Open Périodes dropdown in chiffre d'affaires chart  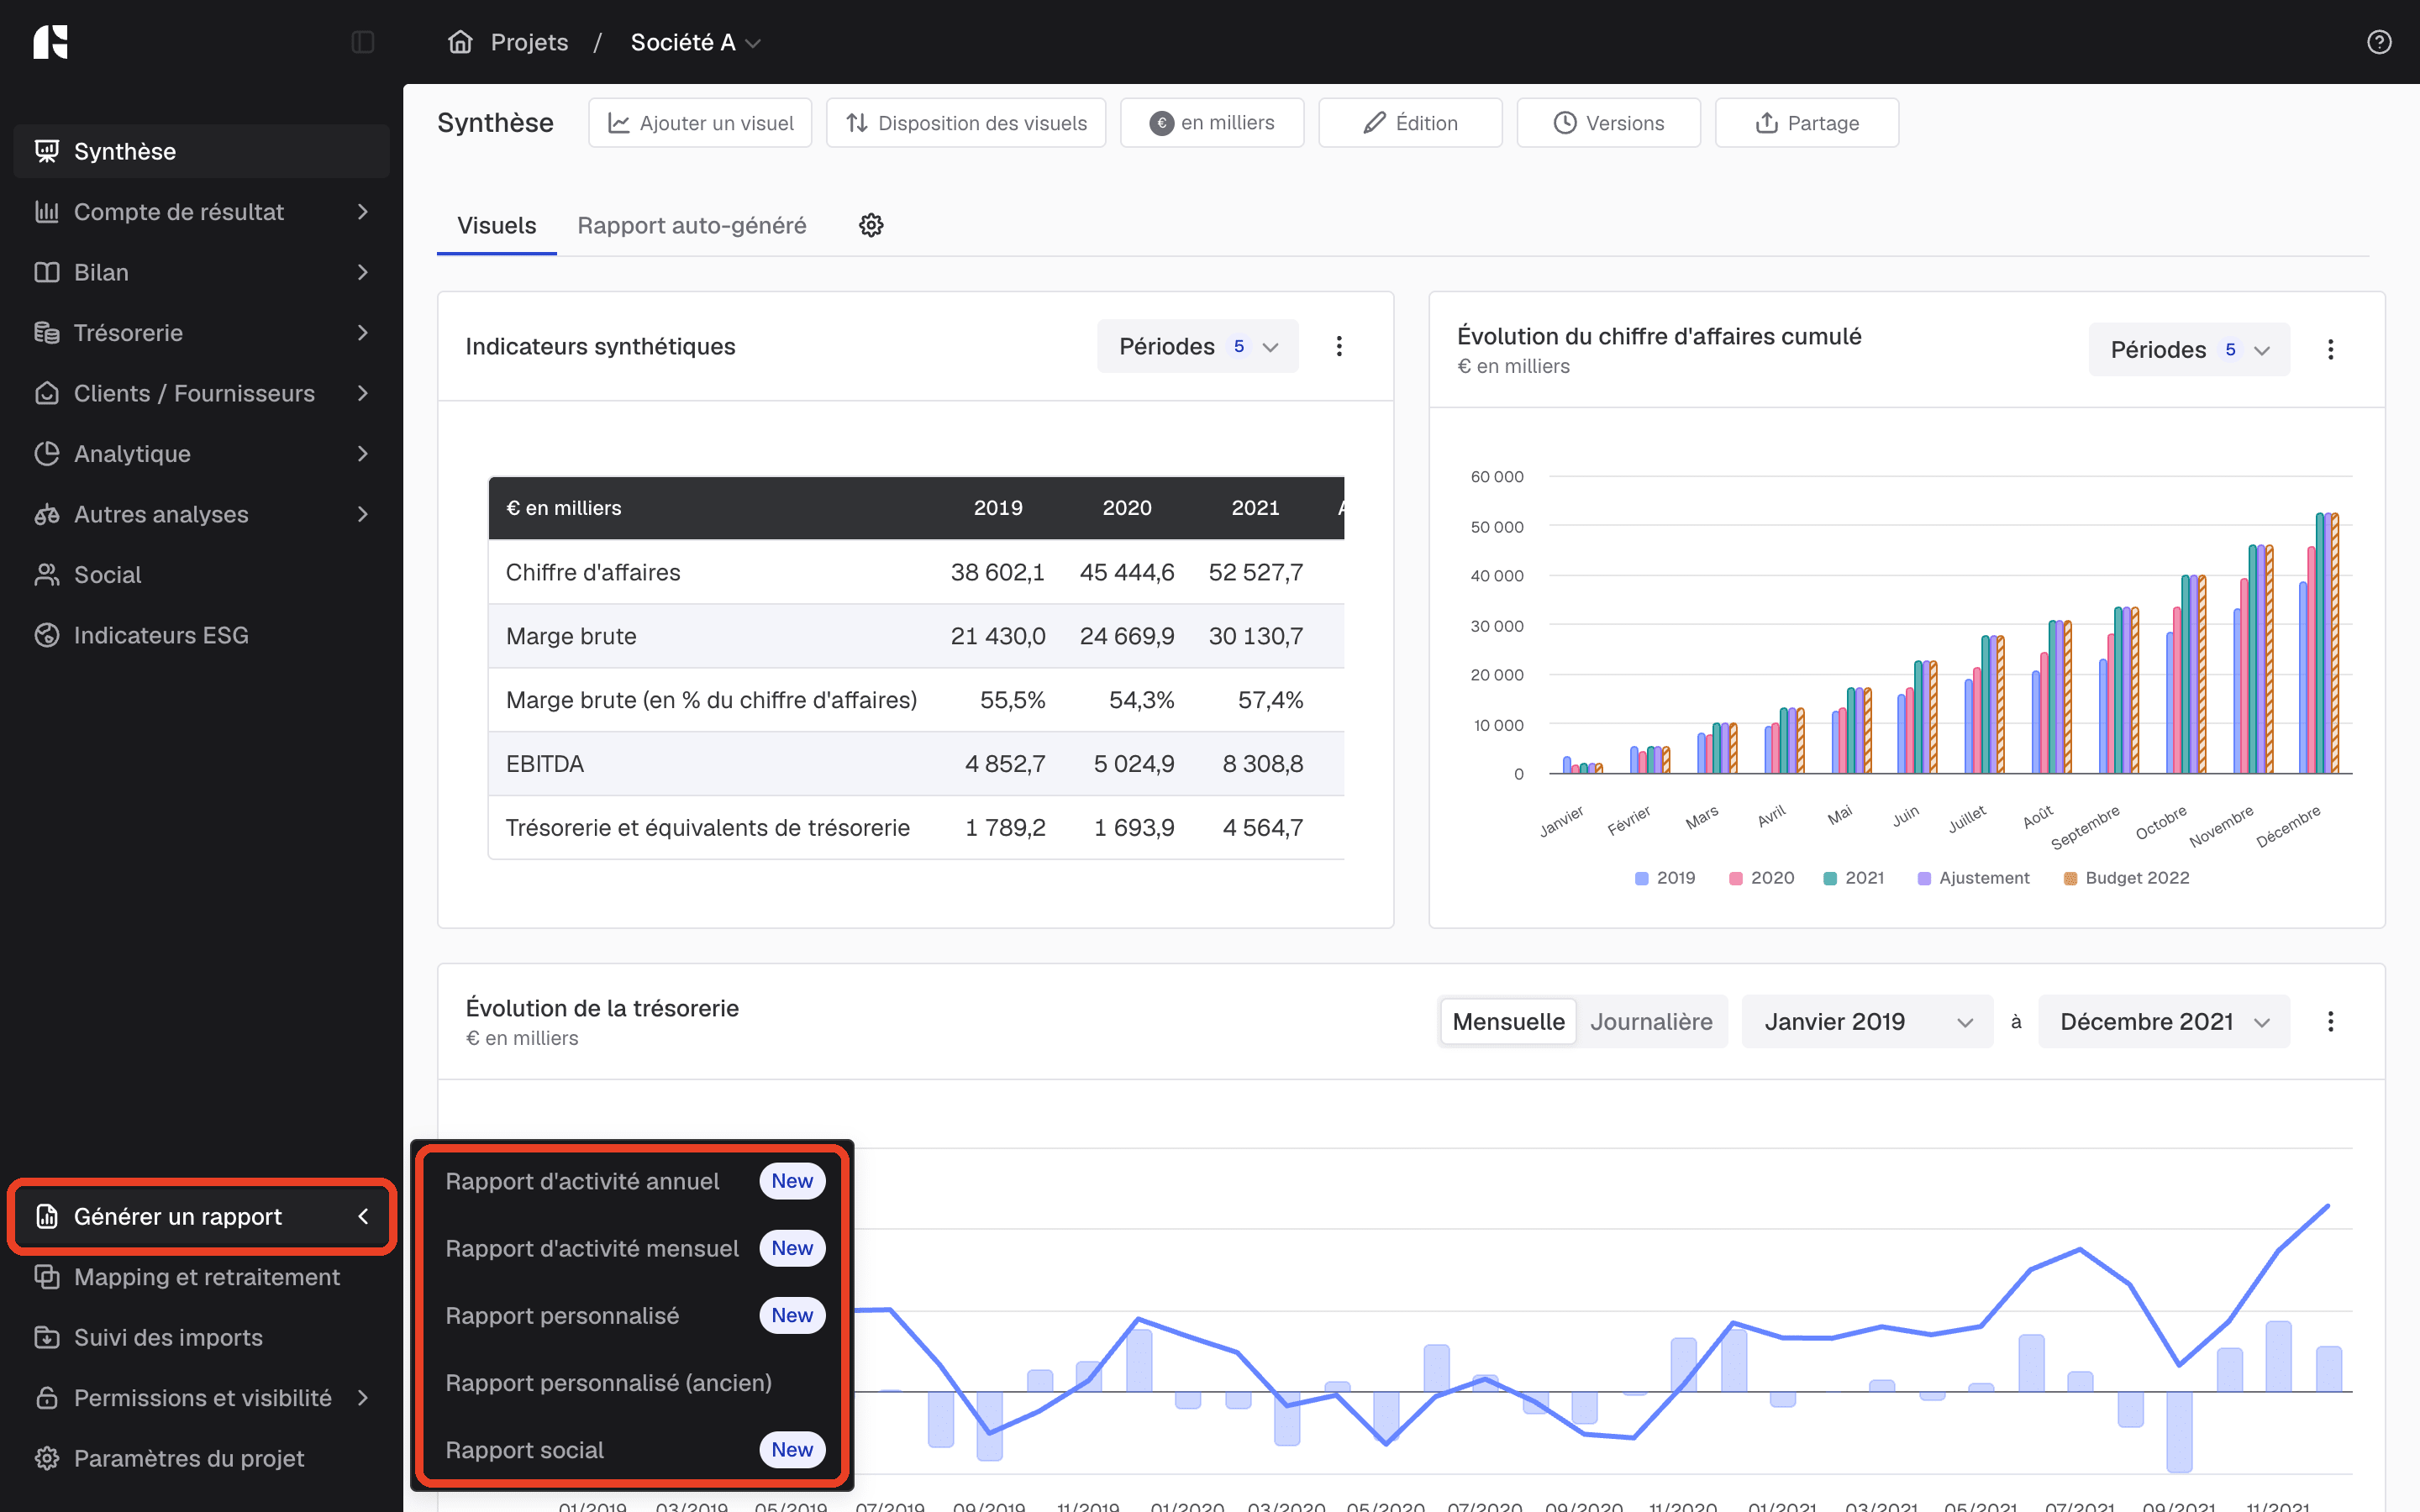2189,349
